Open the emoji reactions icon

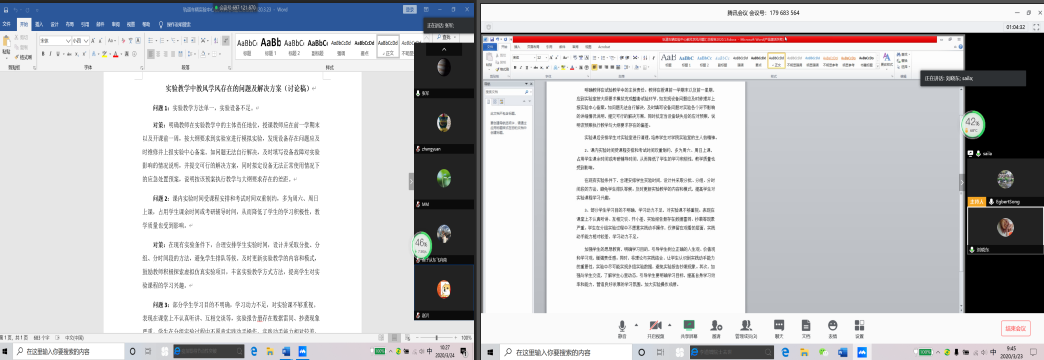click(x=832, y=328)
